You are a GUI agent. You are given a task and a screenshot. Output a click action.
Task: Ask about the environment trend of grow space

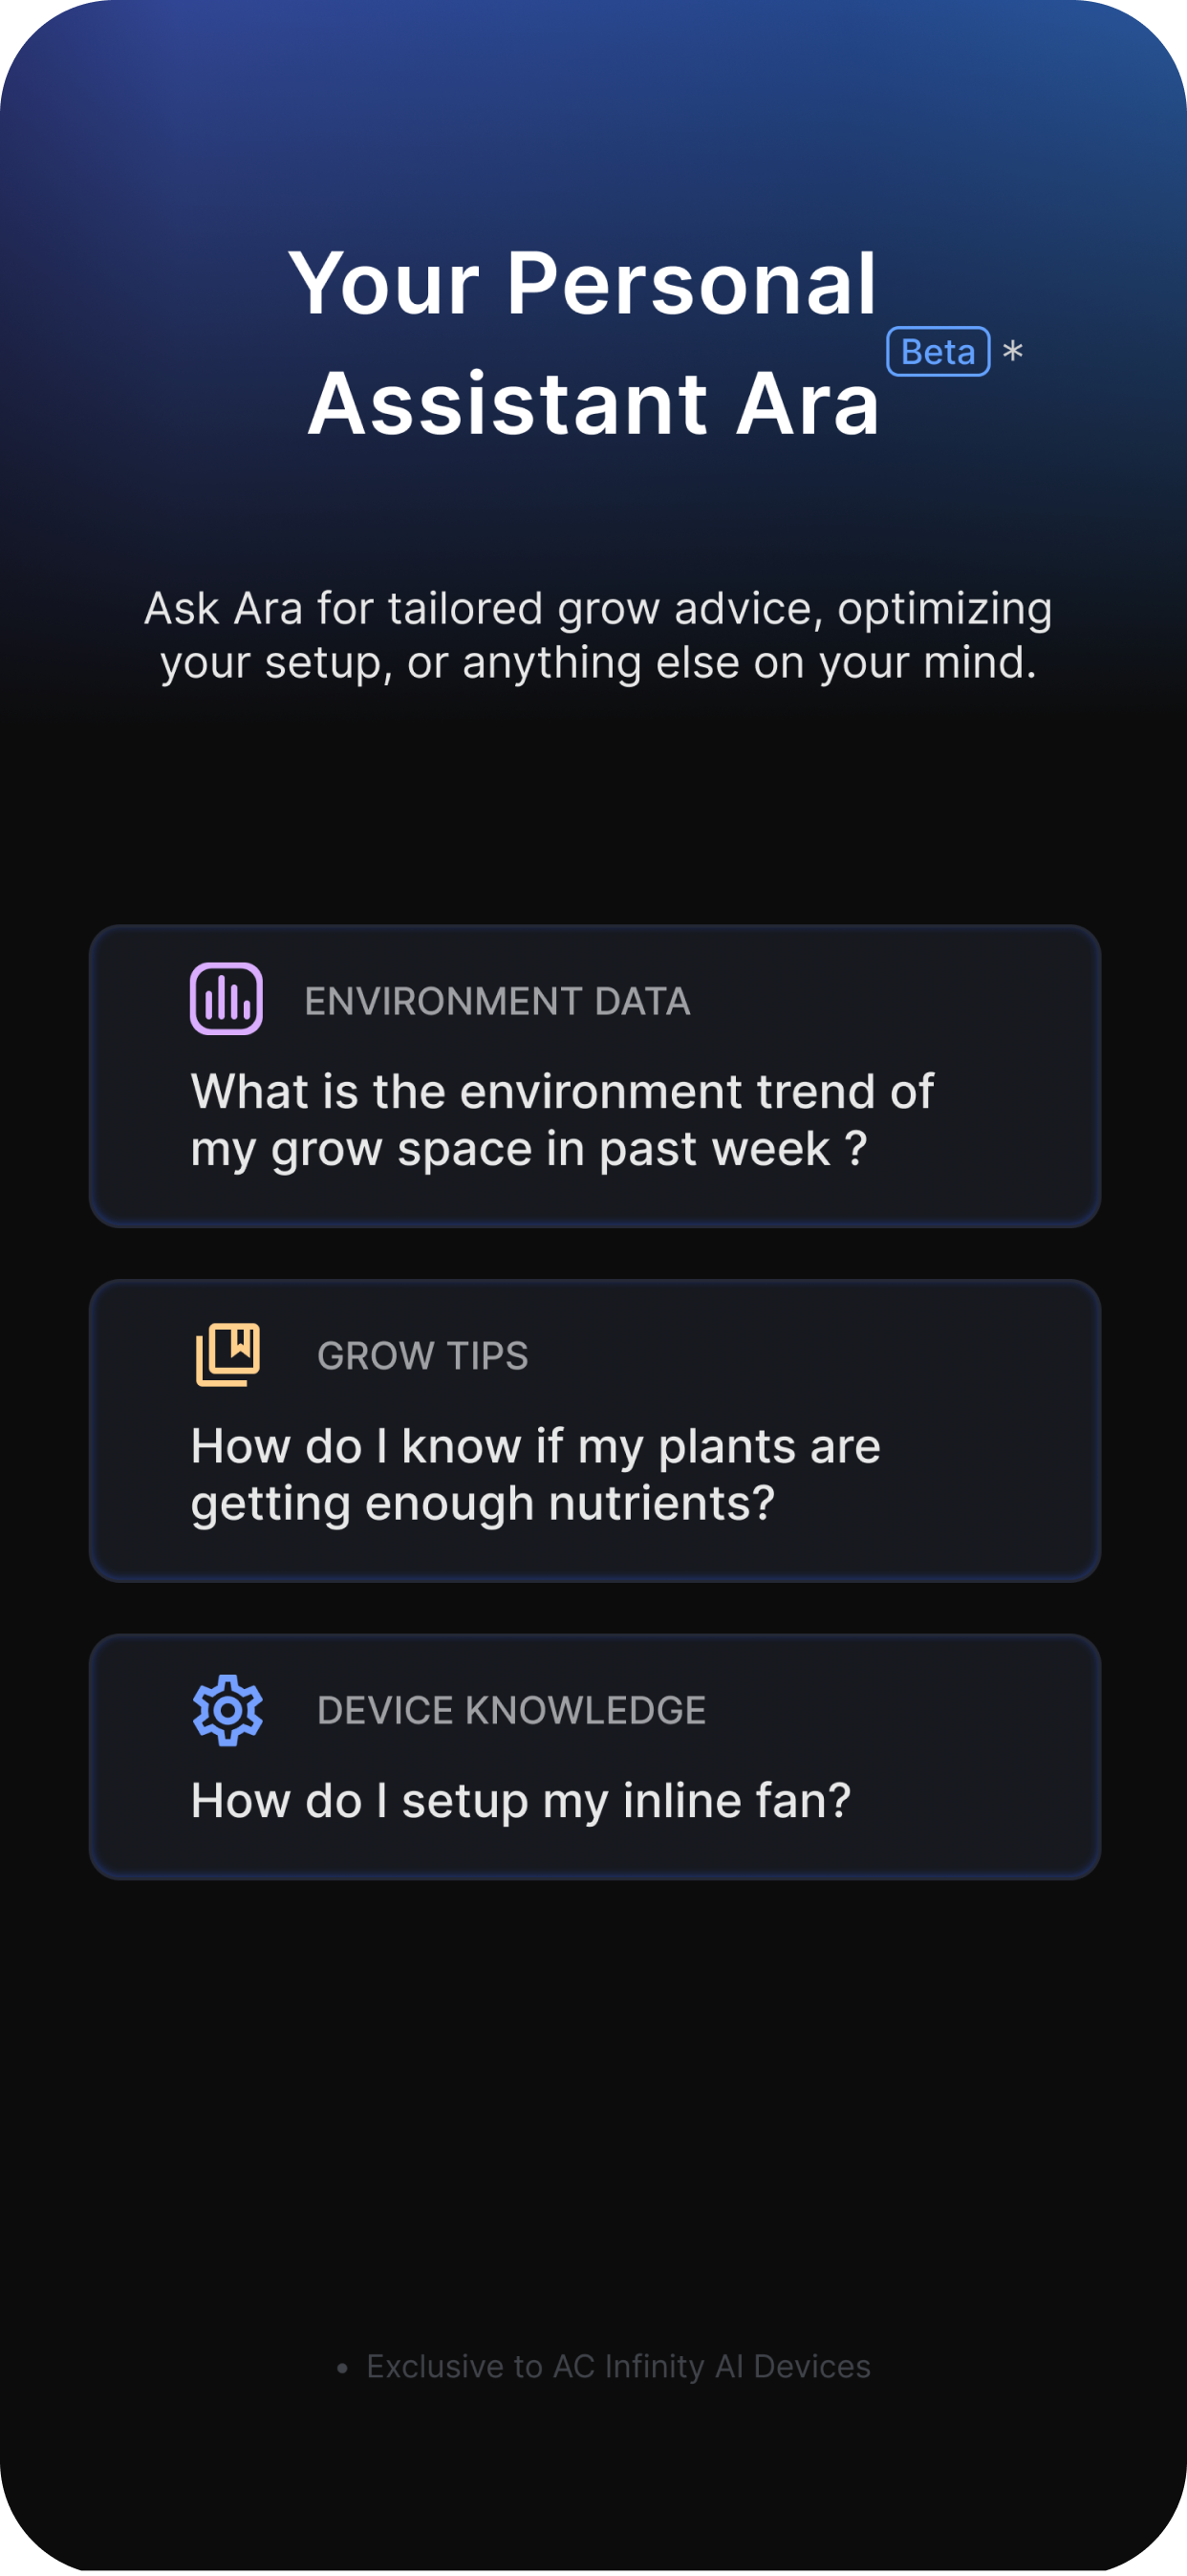(595, 1076)
